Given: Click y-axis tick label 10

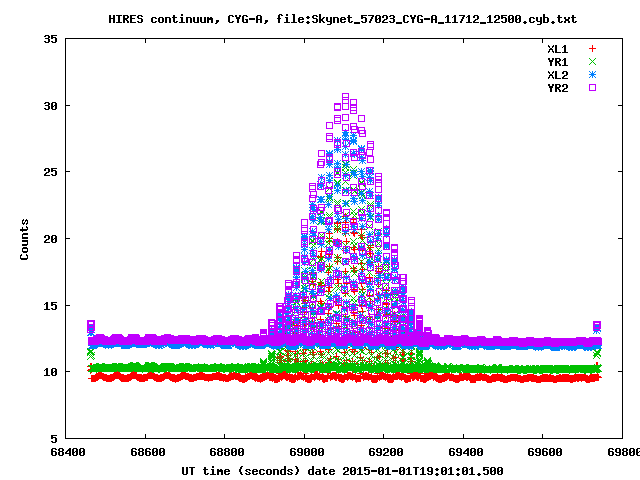Looking at the screenshot, I should pos(51,372).
